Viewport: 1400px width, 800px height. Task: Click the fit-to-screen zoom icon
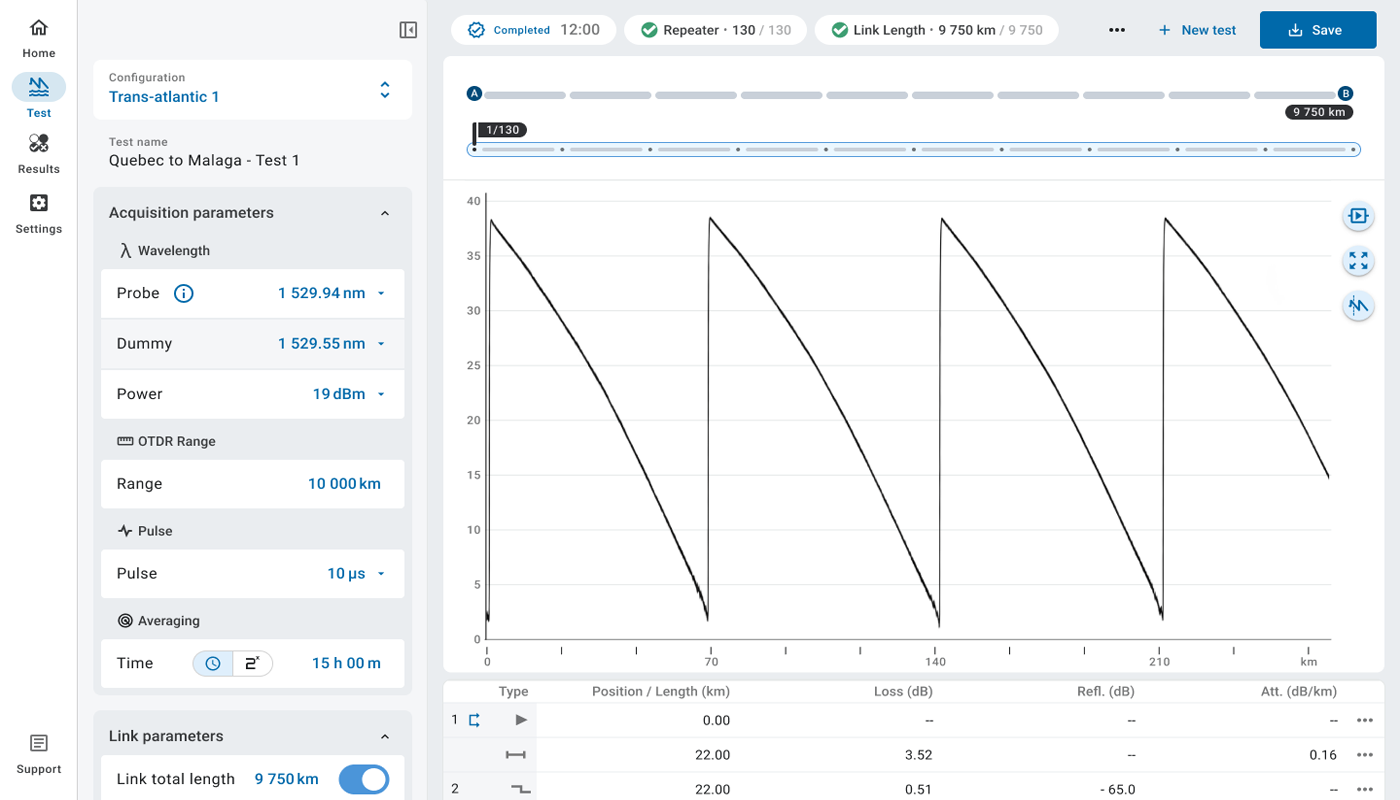(x=1358, y=261)
